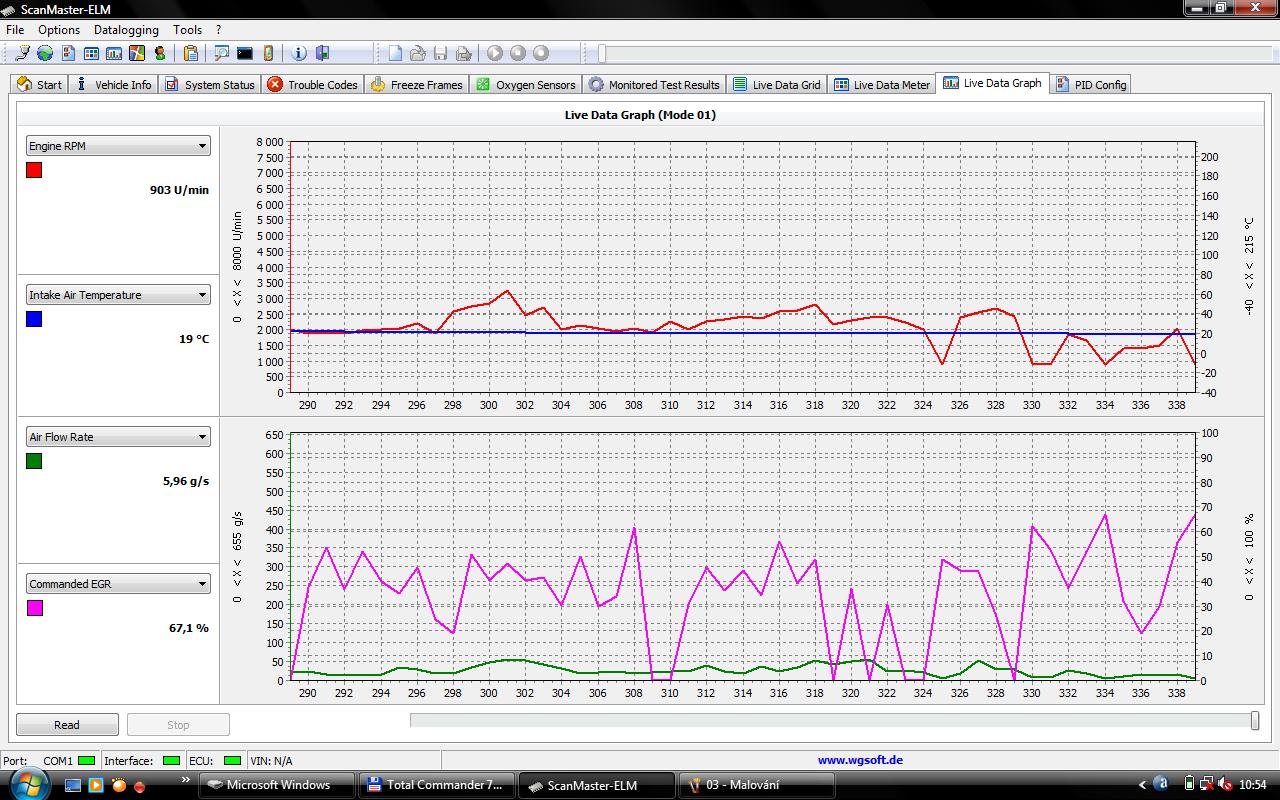
Task: Click the globe icon in toolbar
Action: click(x=45, y=53)
